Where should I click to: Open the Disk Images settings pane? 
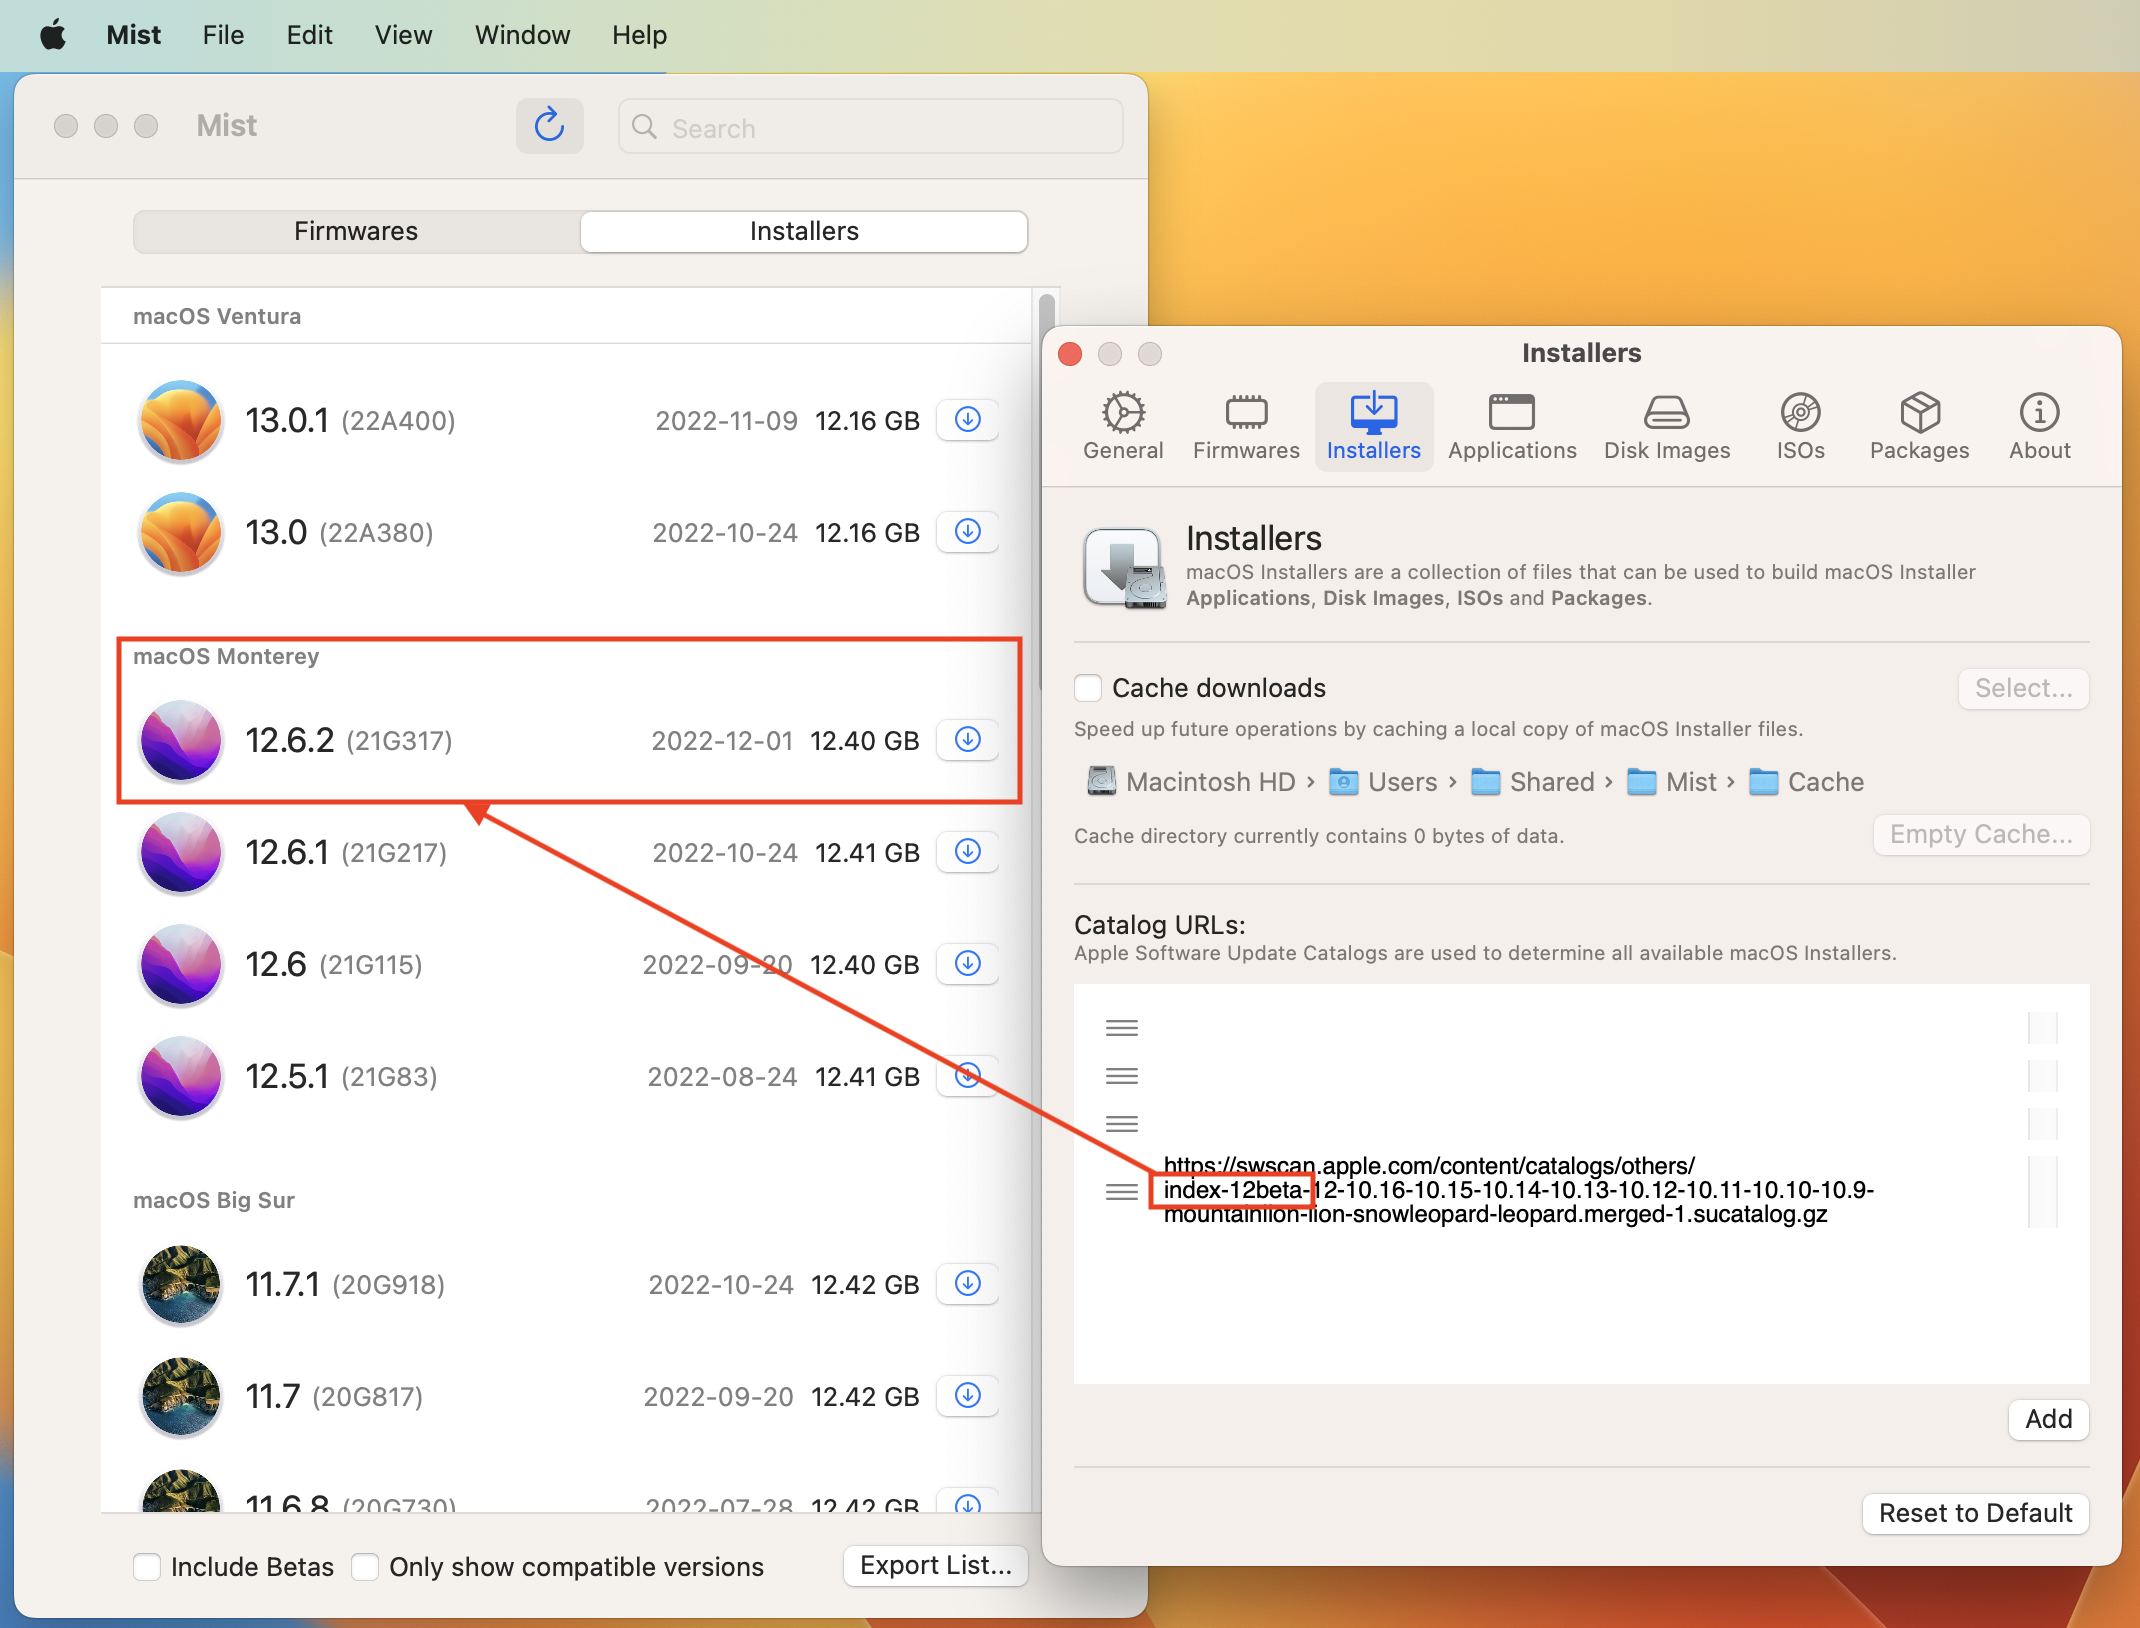[x=1666, y=425]
